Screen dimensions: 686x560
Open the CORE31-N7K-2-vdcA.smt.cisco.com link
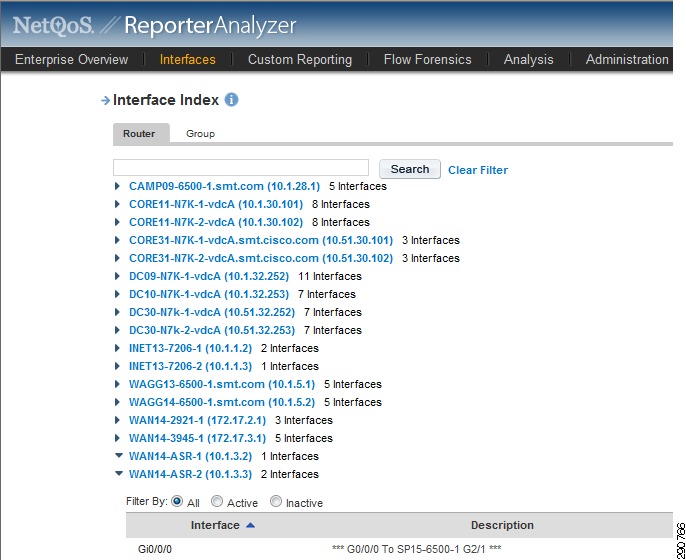(261, 258)
